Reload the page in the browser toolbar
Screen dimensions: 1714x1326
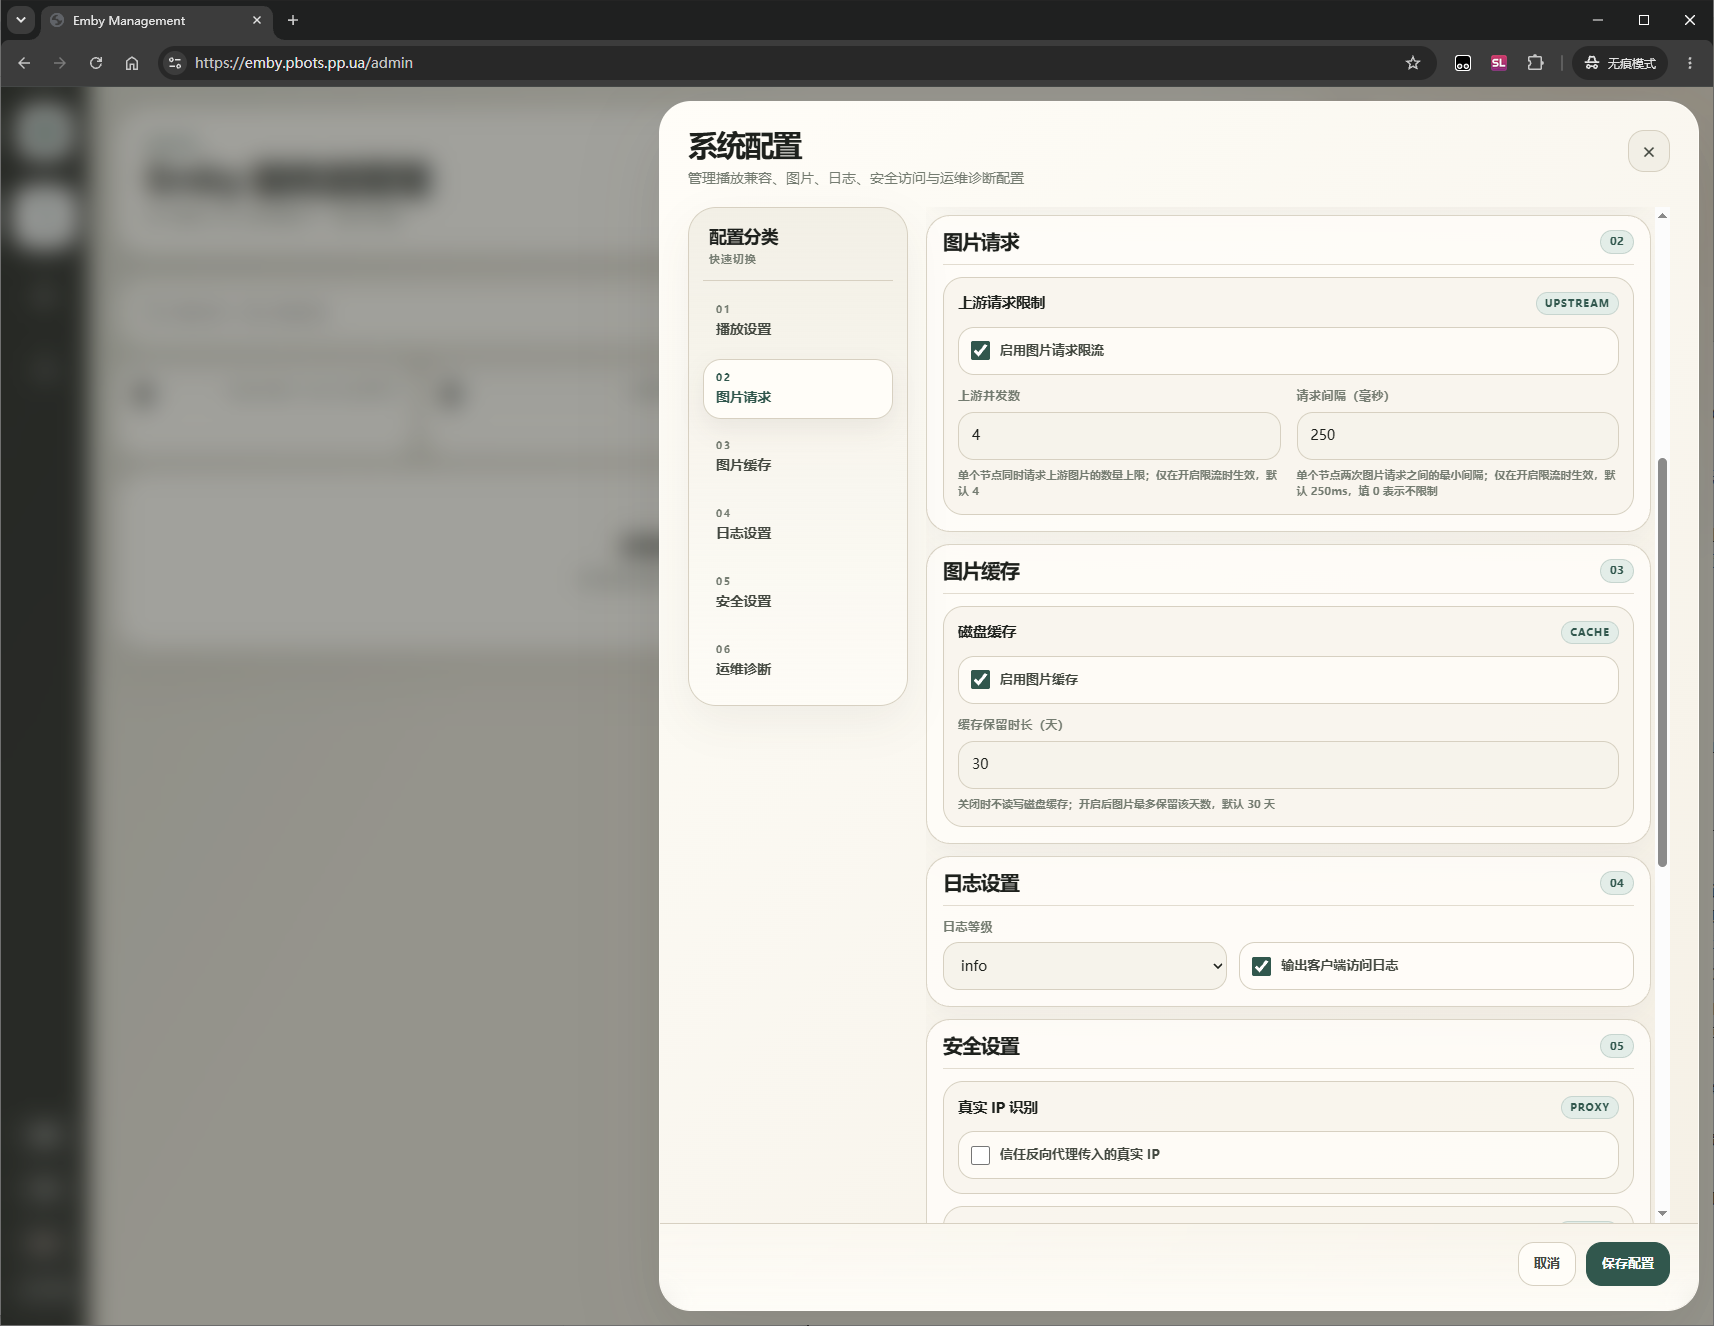[96, 63]
